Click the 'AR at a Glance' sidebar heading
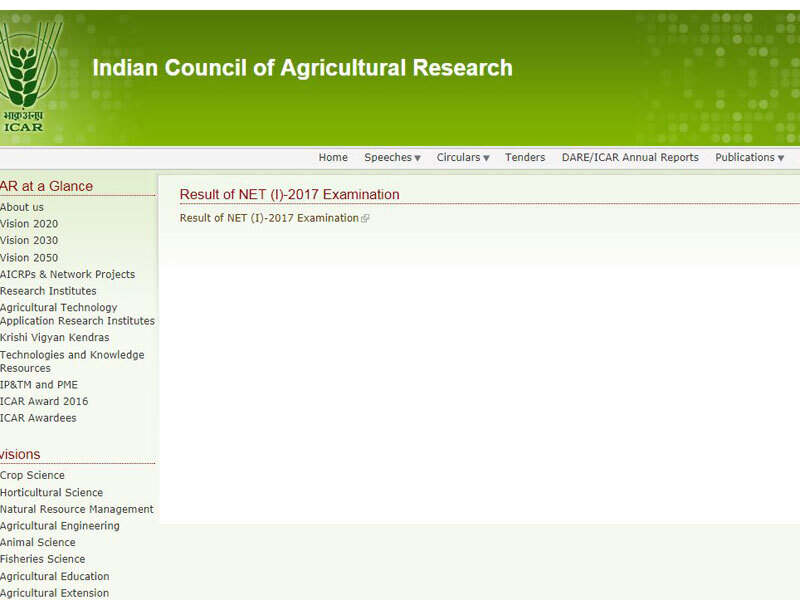 (46, 186)
